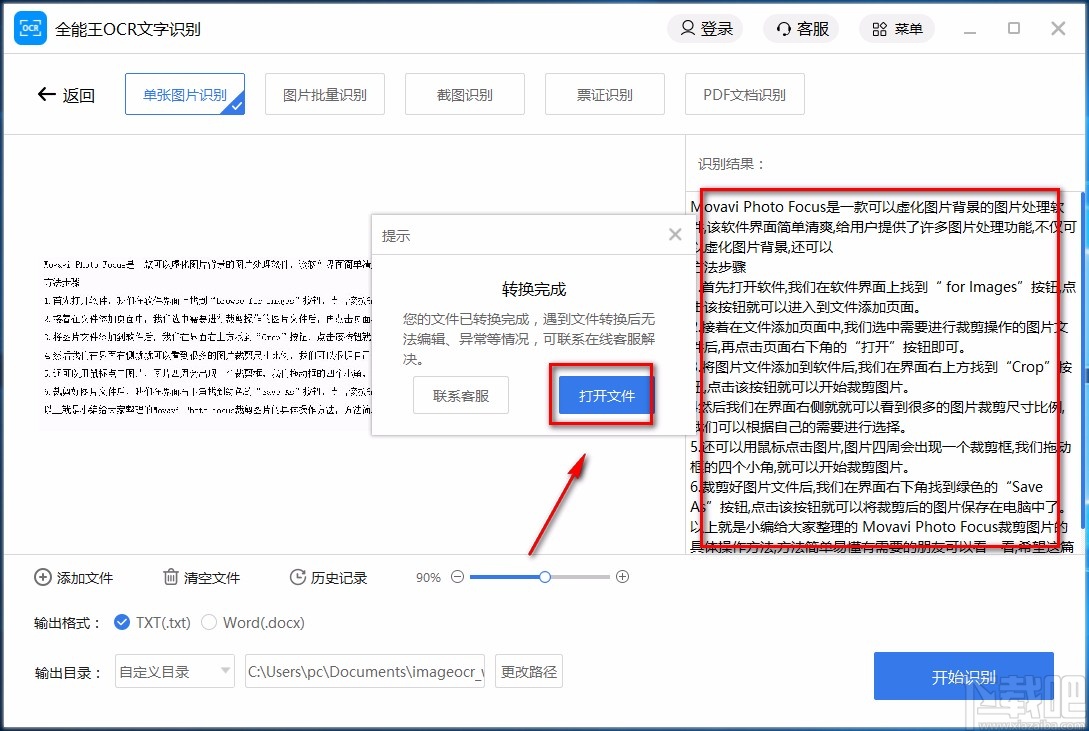Screen dimensions: 1089x731
Task: Click the trash icon to clear files
Action: [x=170, y=578]
